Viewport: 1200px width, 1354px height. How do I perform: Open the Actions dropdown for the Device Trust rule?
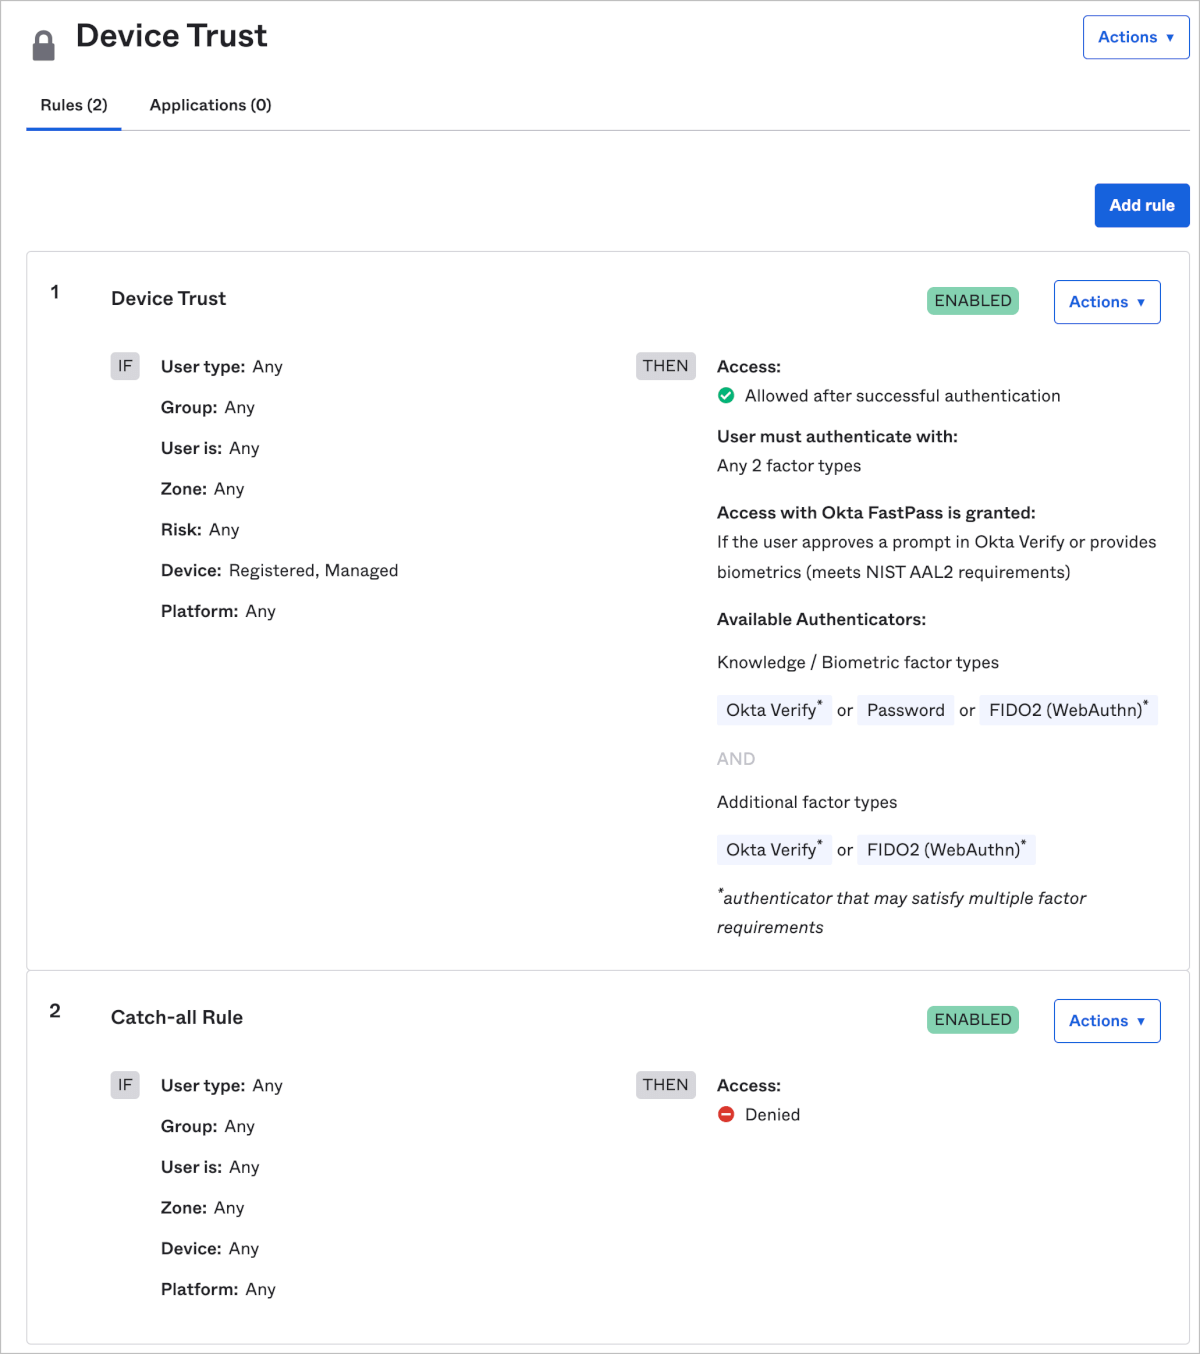pyautogui.click(x=1106, y=301)
